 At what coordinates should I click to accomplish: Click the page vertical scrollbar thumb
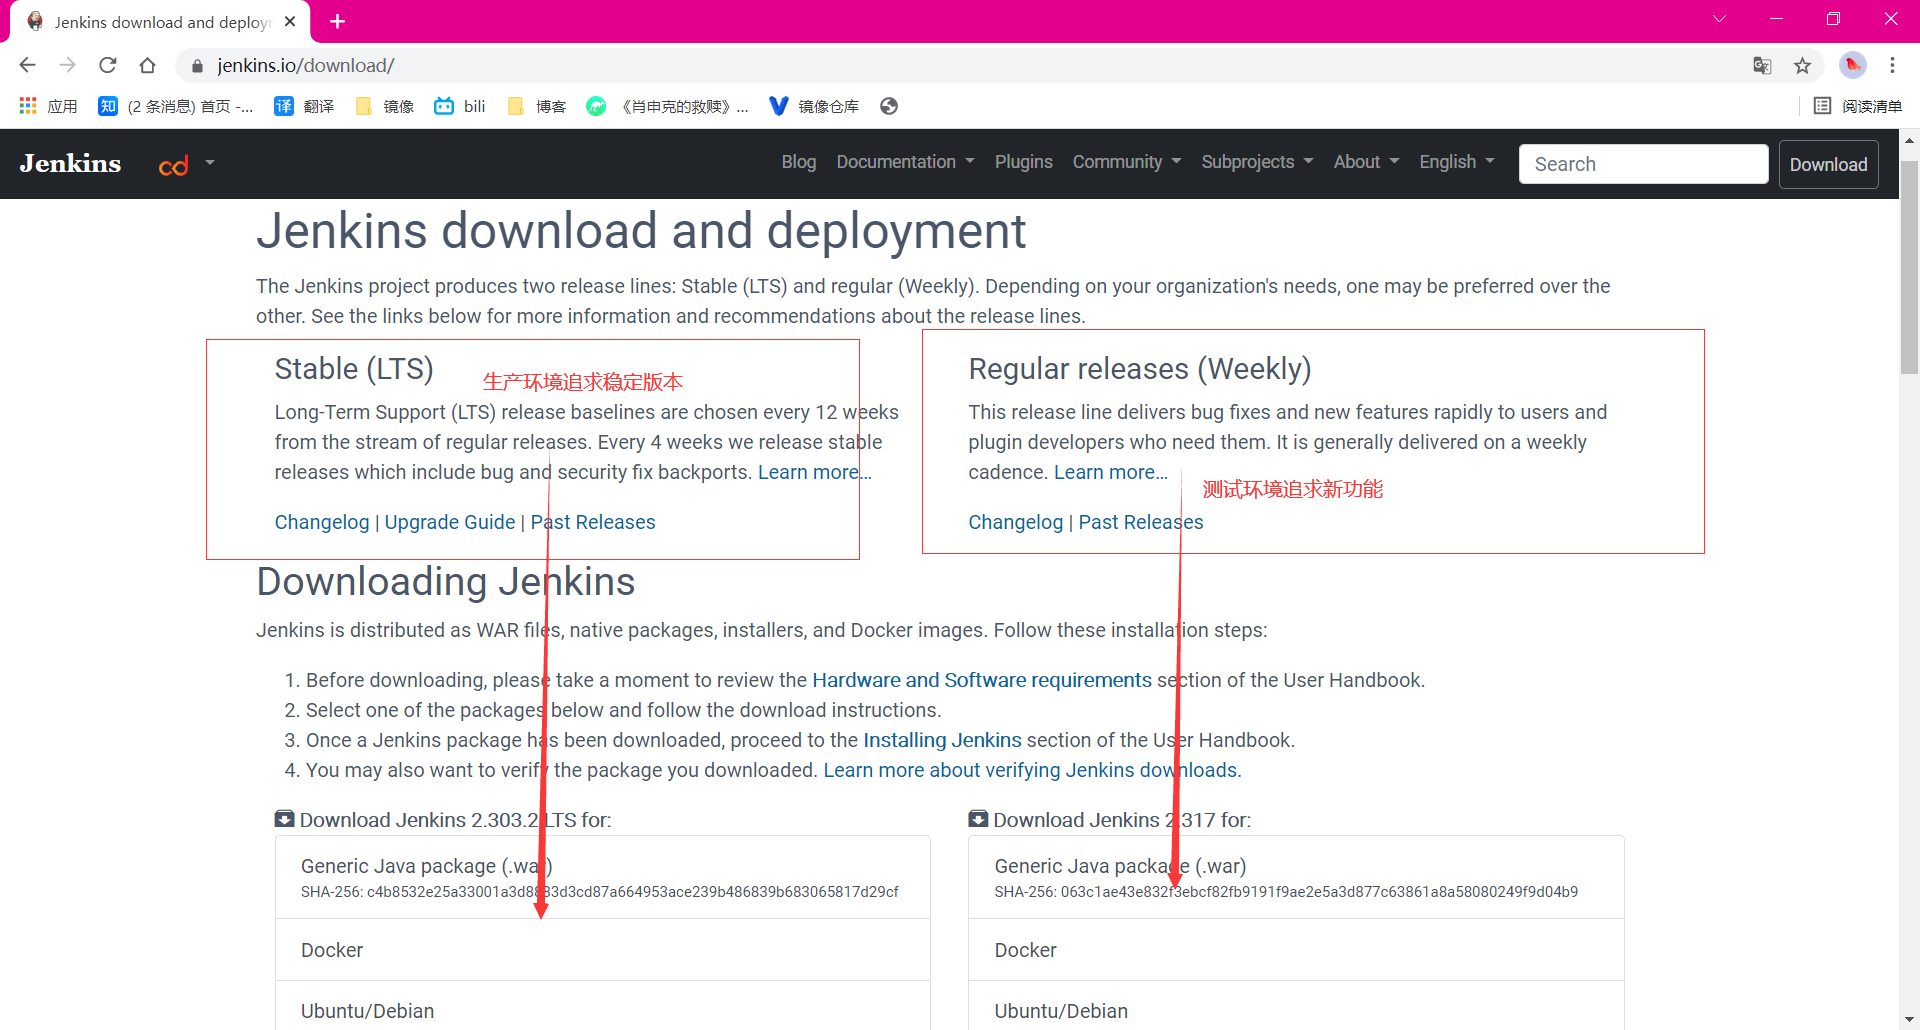coord(1909,266)
